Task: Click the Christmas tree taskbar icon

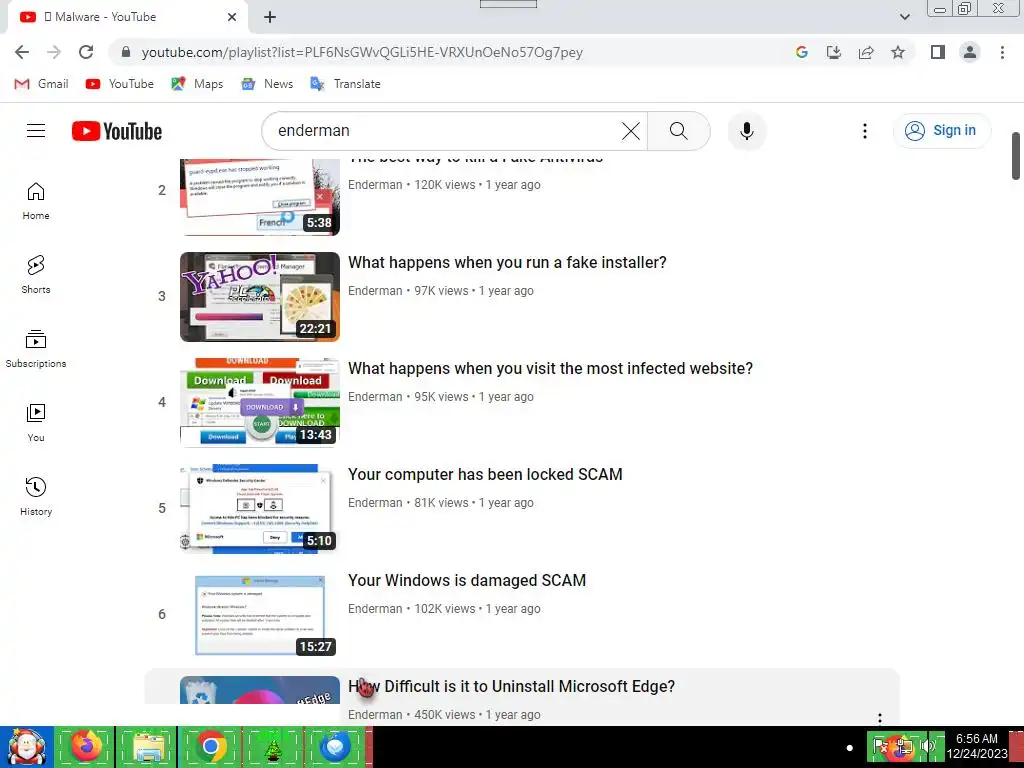Action: coord(273,746)
